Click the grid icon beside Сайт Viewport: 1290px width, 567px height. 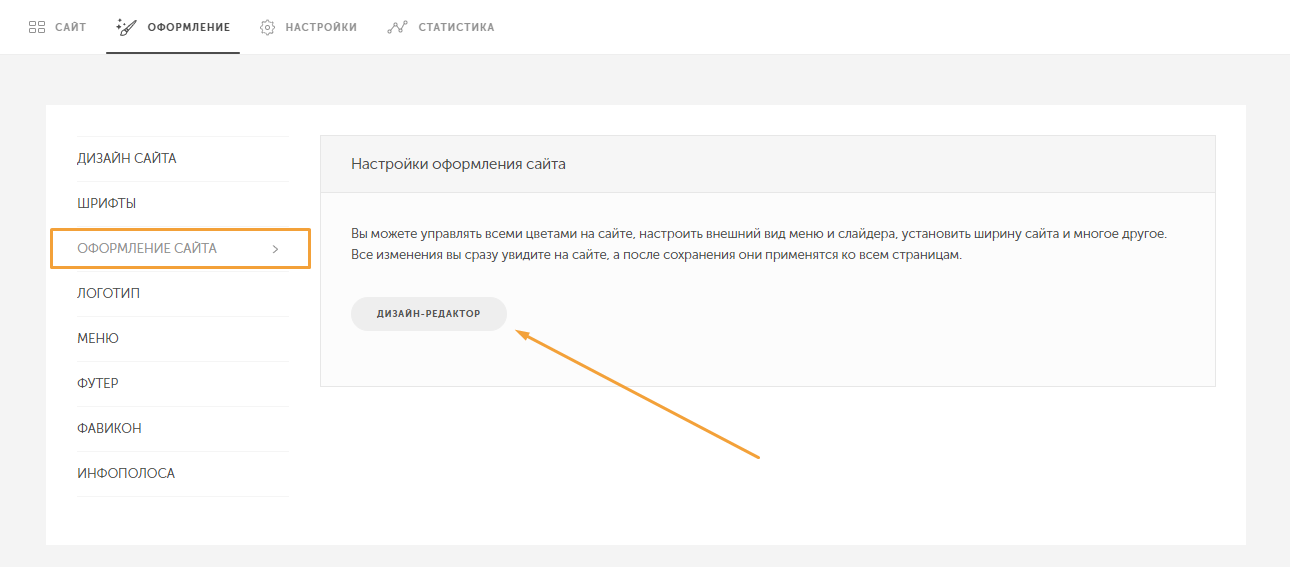pyautogui.click(x=36, y=27)
